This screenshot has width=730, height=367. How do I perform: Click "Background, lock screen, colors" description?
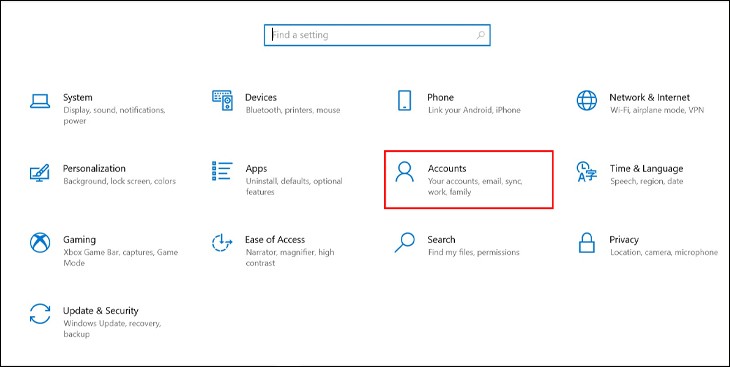click(x=120, y=181)
